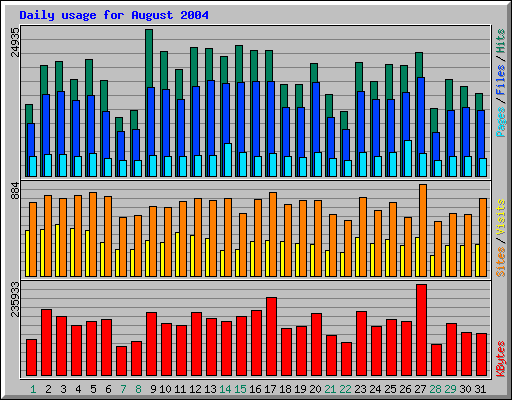This screenshot has width=512, height=400.
Task: Click day label 27 on the x-axis
Action: (x=420, y=389)
